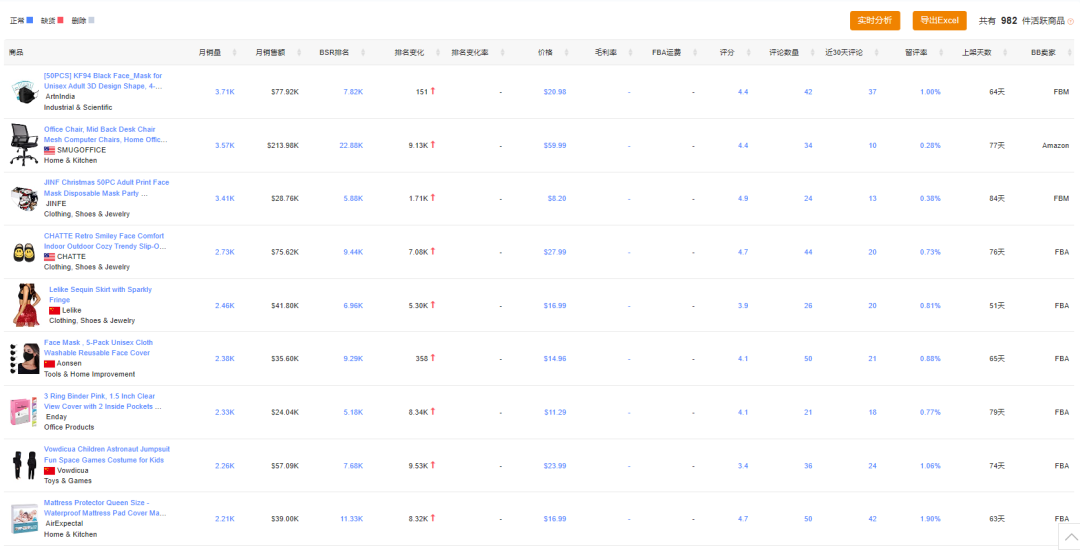Click 实时分析 orange button

coord(875,21)
